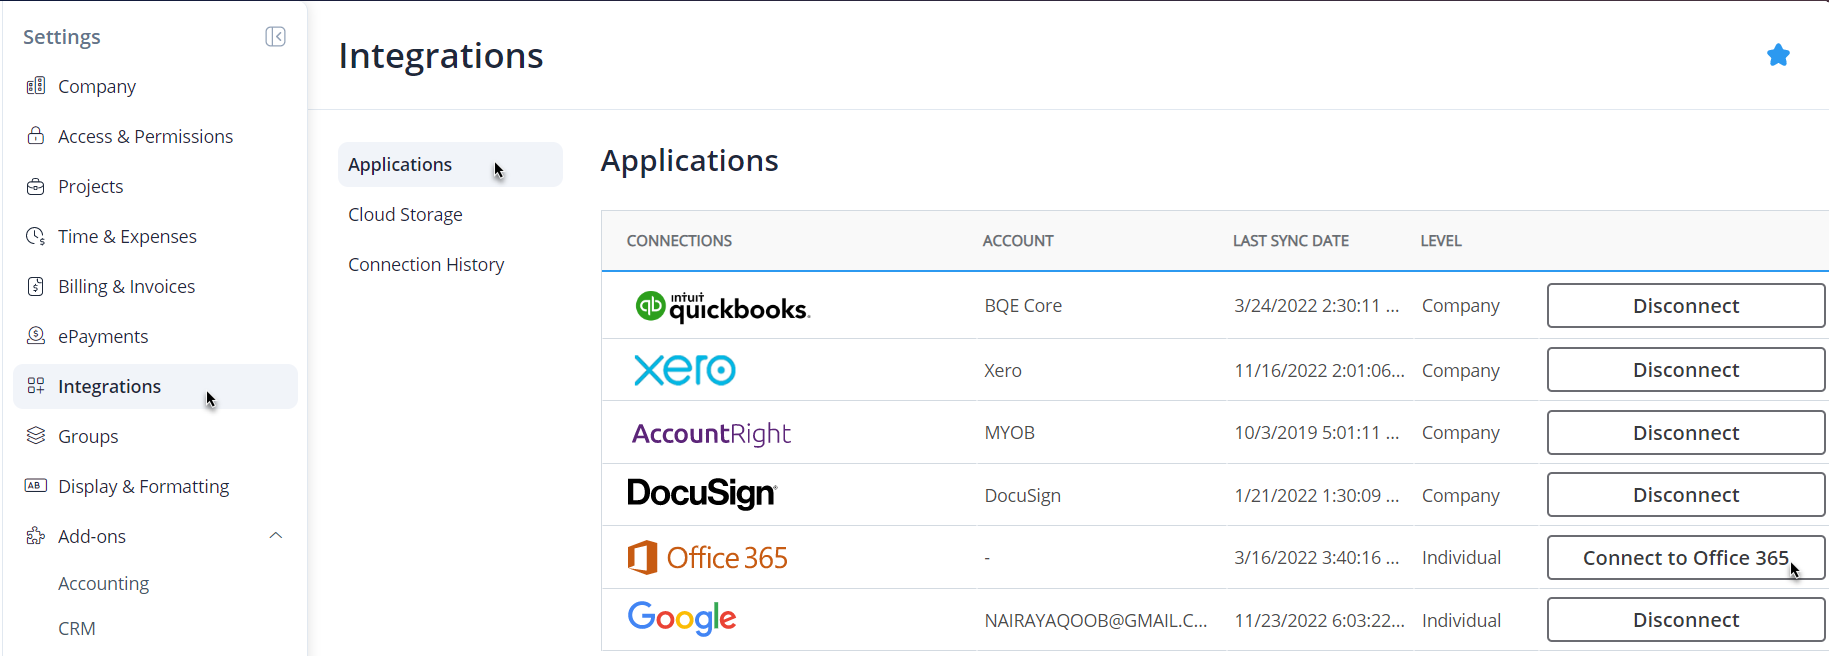Select CRM under Add-ons

click(77, 628)
